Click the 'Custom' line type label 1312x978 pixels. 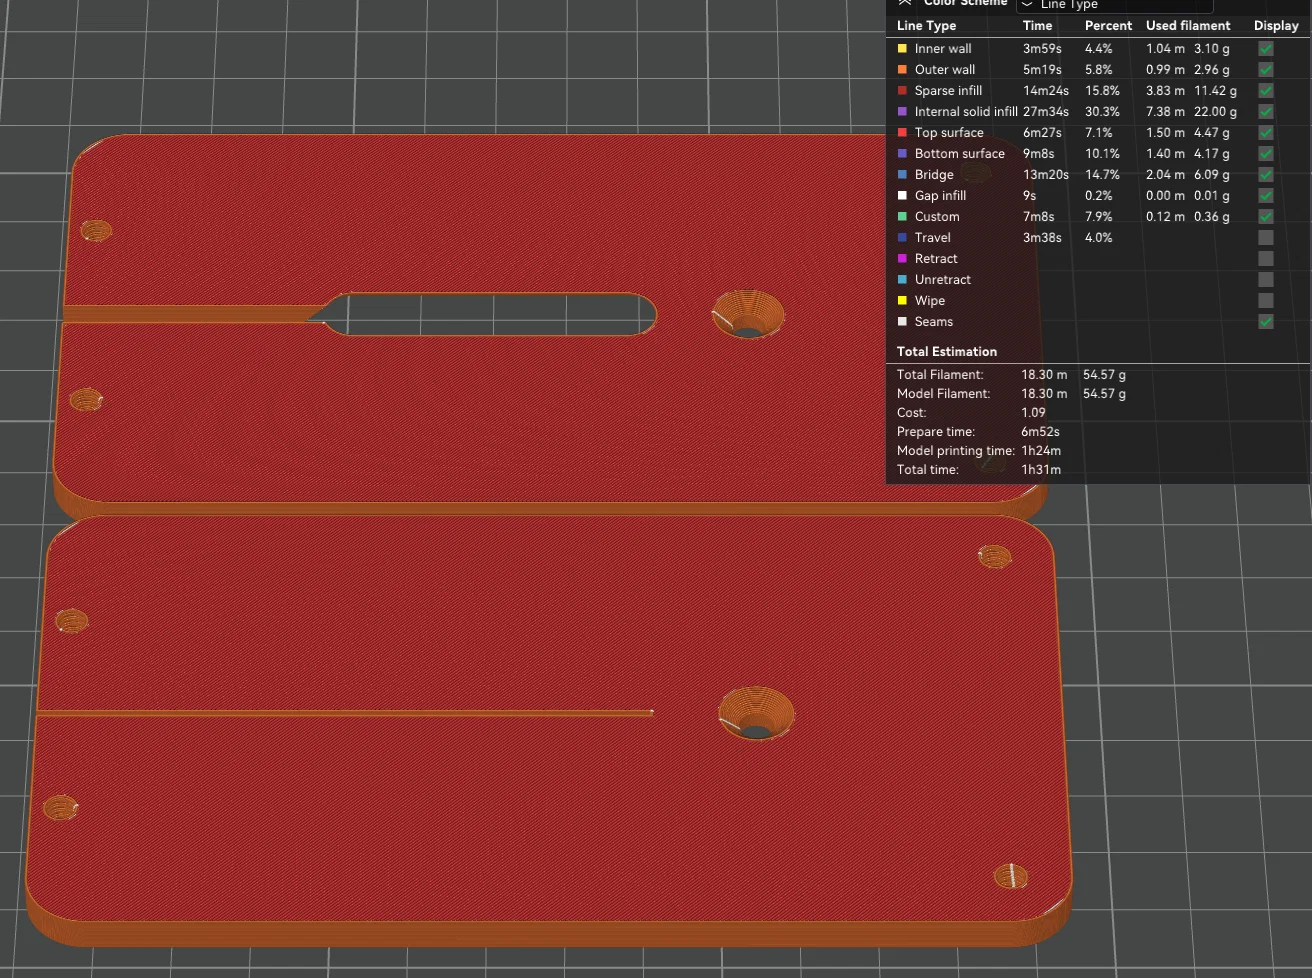[x=937, y=216]
